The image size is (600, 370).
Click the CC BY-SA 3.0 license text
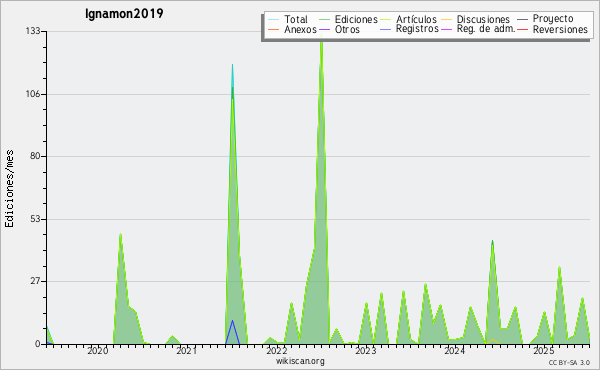tap(569, 362)
